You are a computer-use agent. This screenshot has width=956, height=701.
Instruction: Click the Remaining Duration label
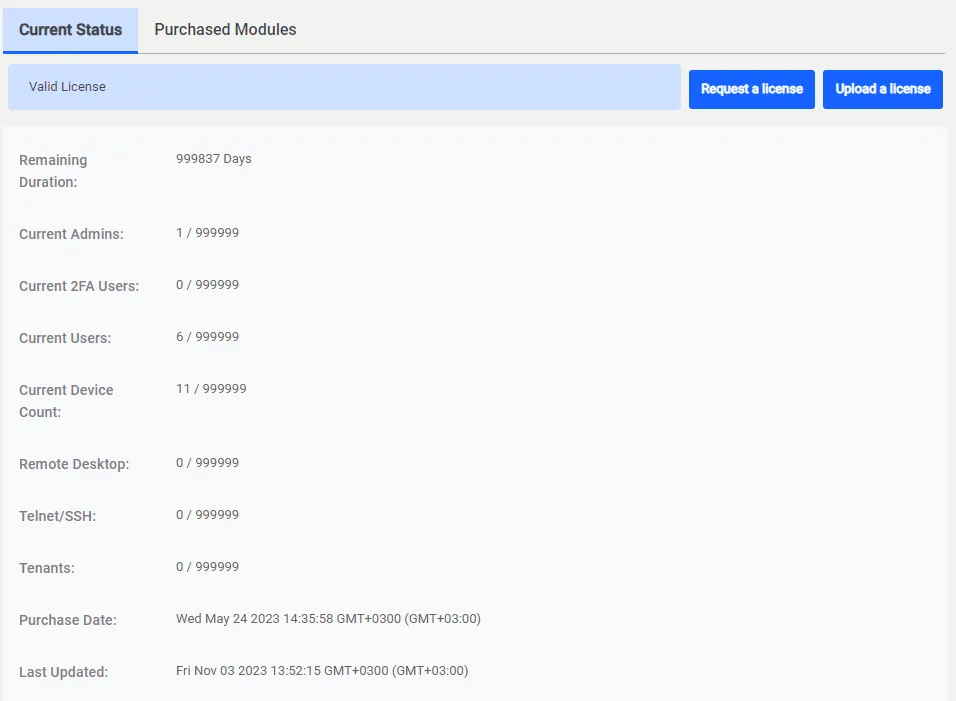[53, 171]
